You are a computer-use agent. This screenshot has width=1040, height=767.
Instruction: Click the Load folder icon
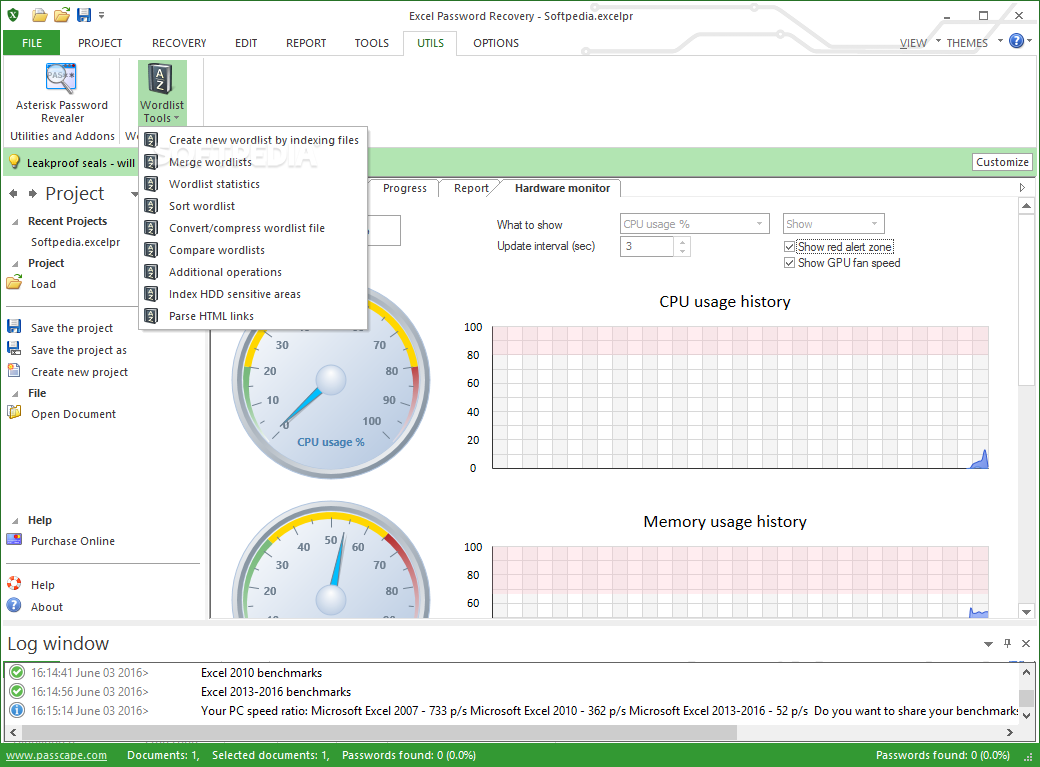click(x=14, y=283)
